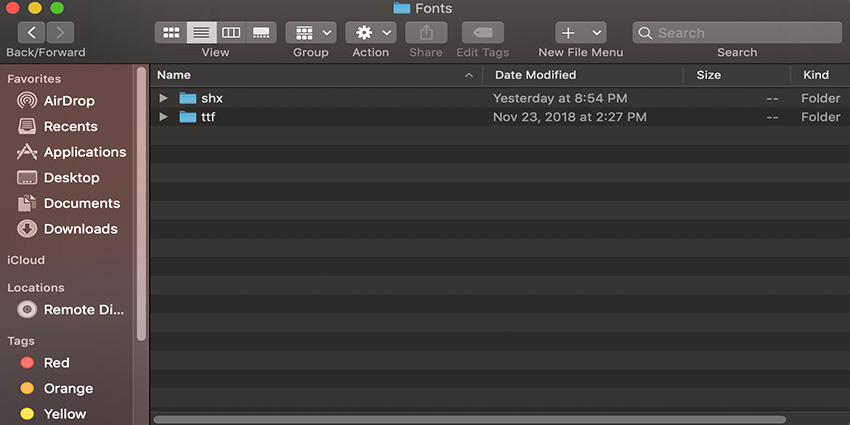Open the New File Menu dropdown
This screenshot has width=850, height=425.
581,33
